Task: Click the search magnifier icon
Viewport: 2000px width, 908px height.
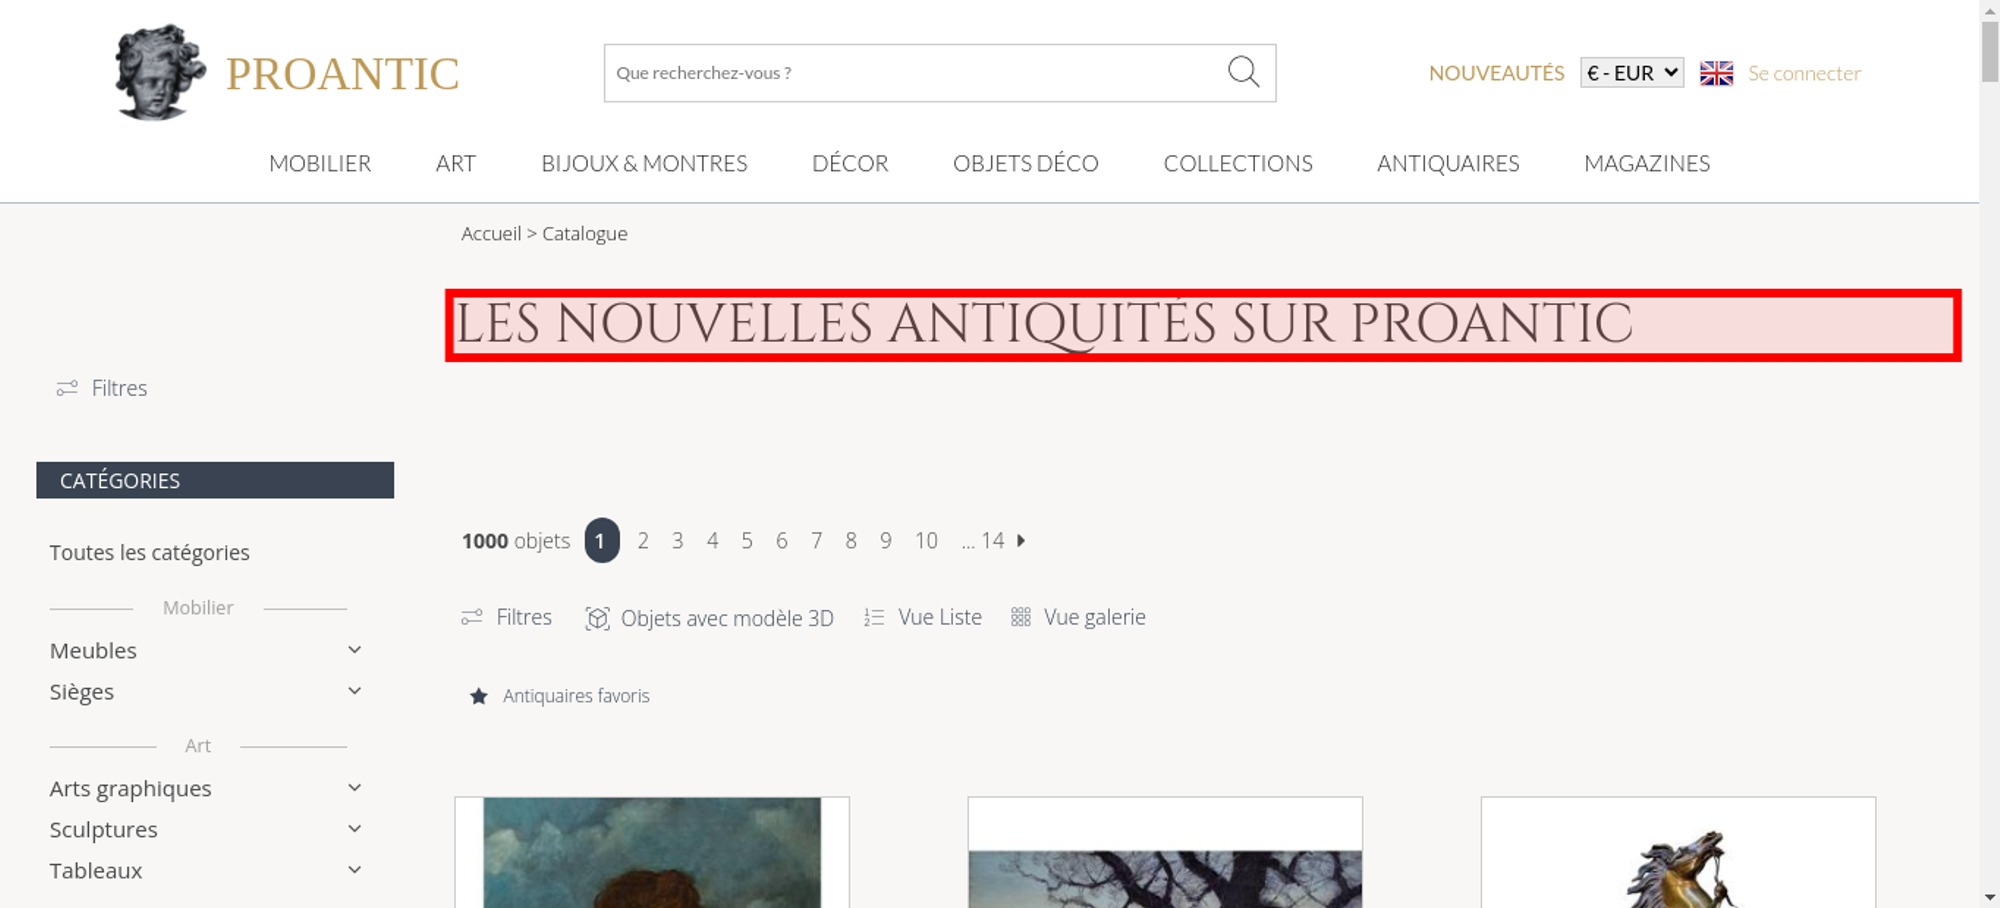Action: click(x=1243, y=72)
